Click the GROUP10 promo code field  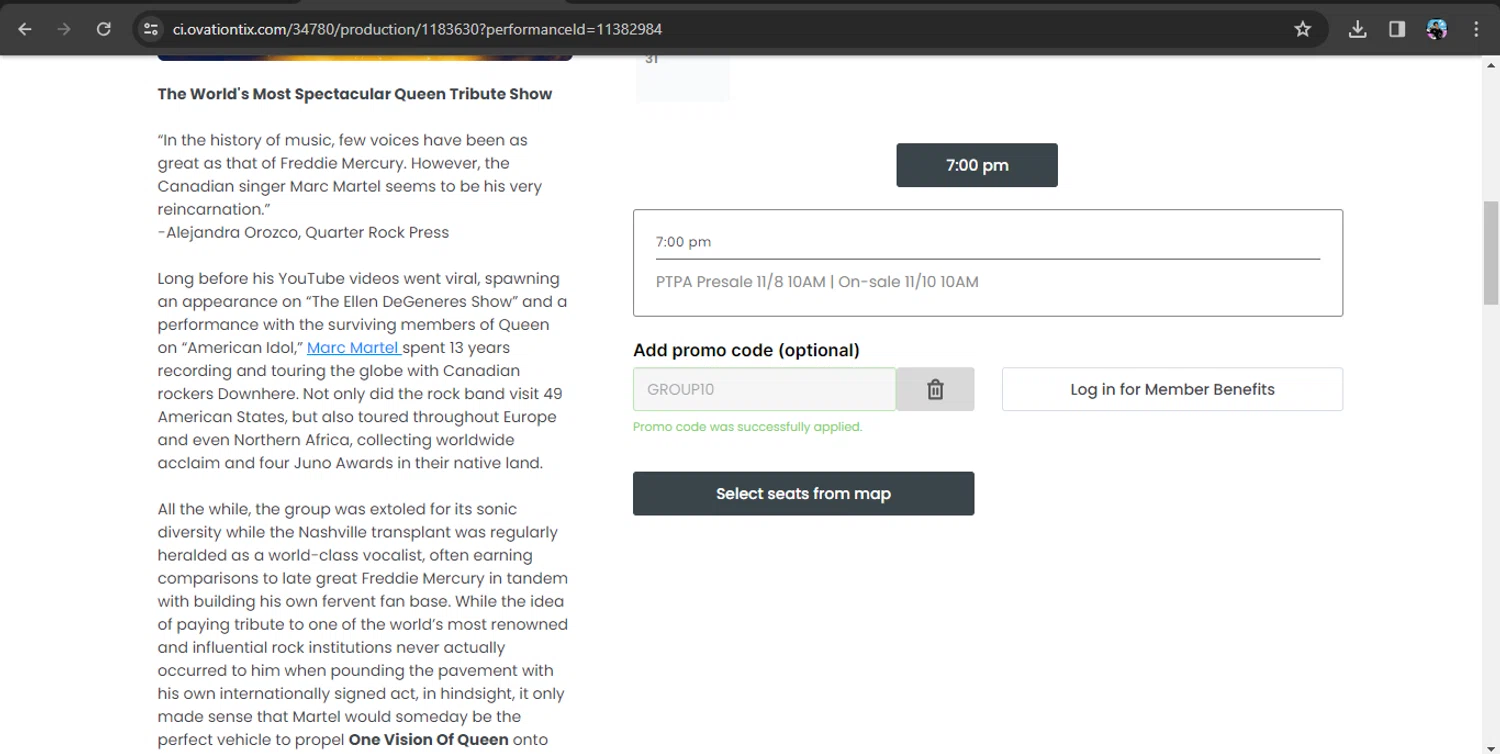764,389
